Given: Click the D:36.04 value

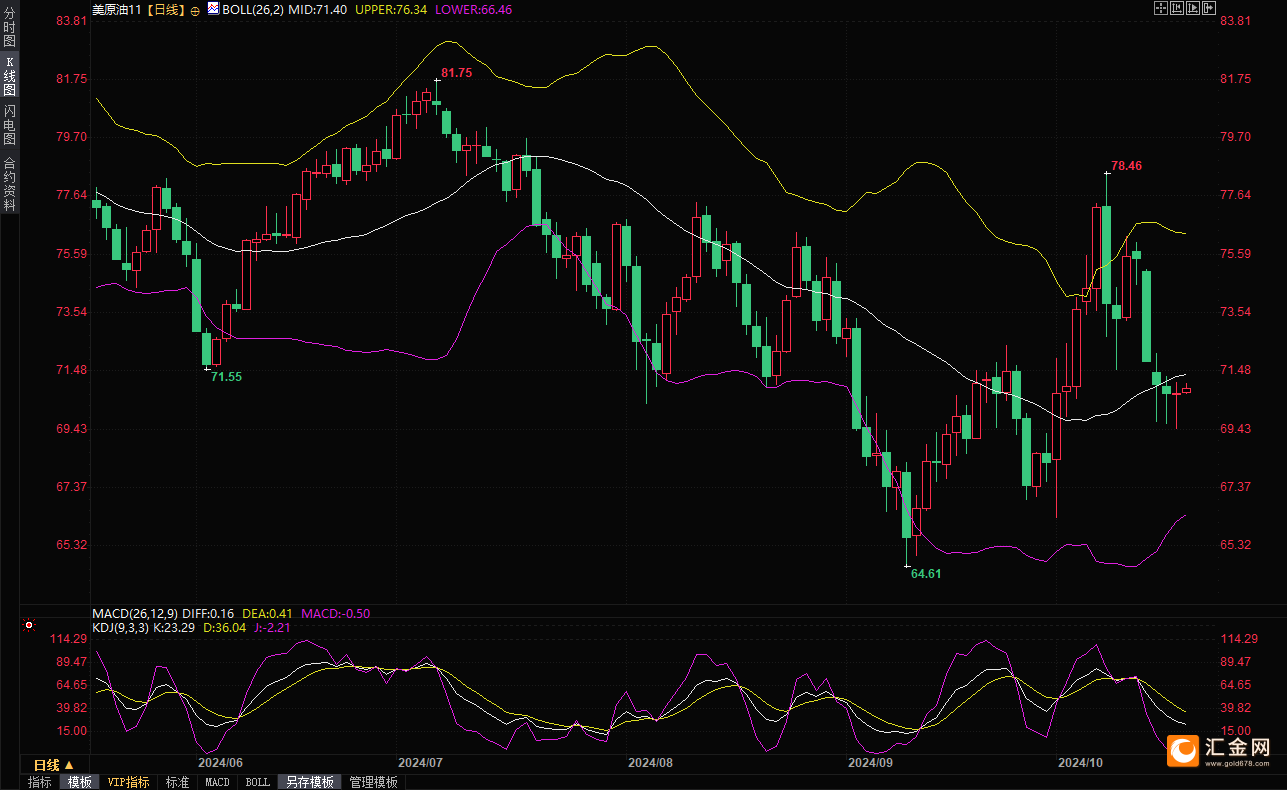Looking at the screenshot, I should (224, 627).
